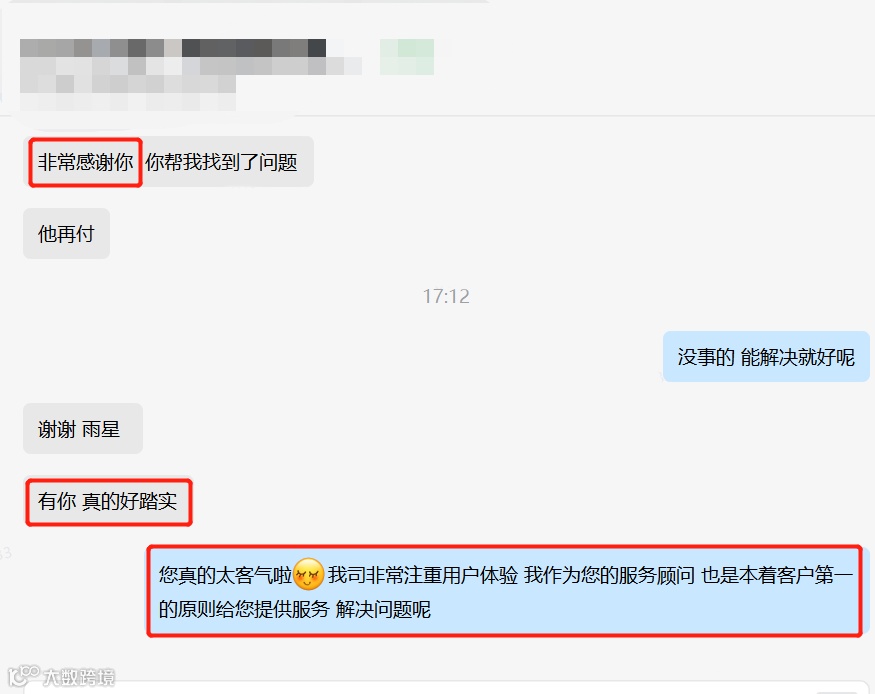Click the 大数跨境 watermark logo
Image resolution: width=875 pixels, height=694 pixels.
click(62, 676)
